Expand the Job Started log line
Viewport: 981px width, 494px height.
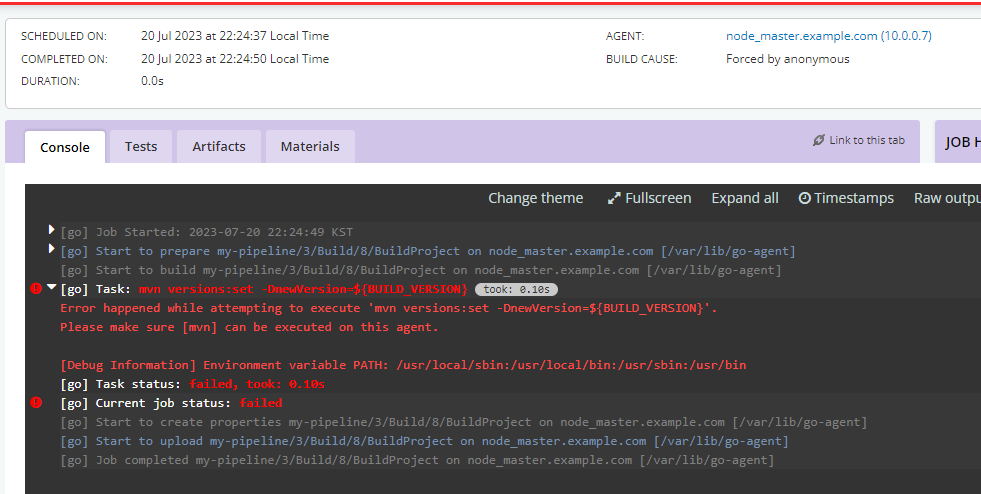(51, 230)
